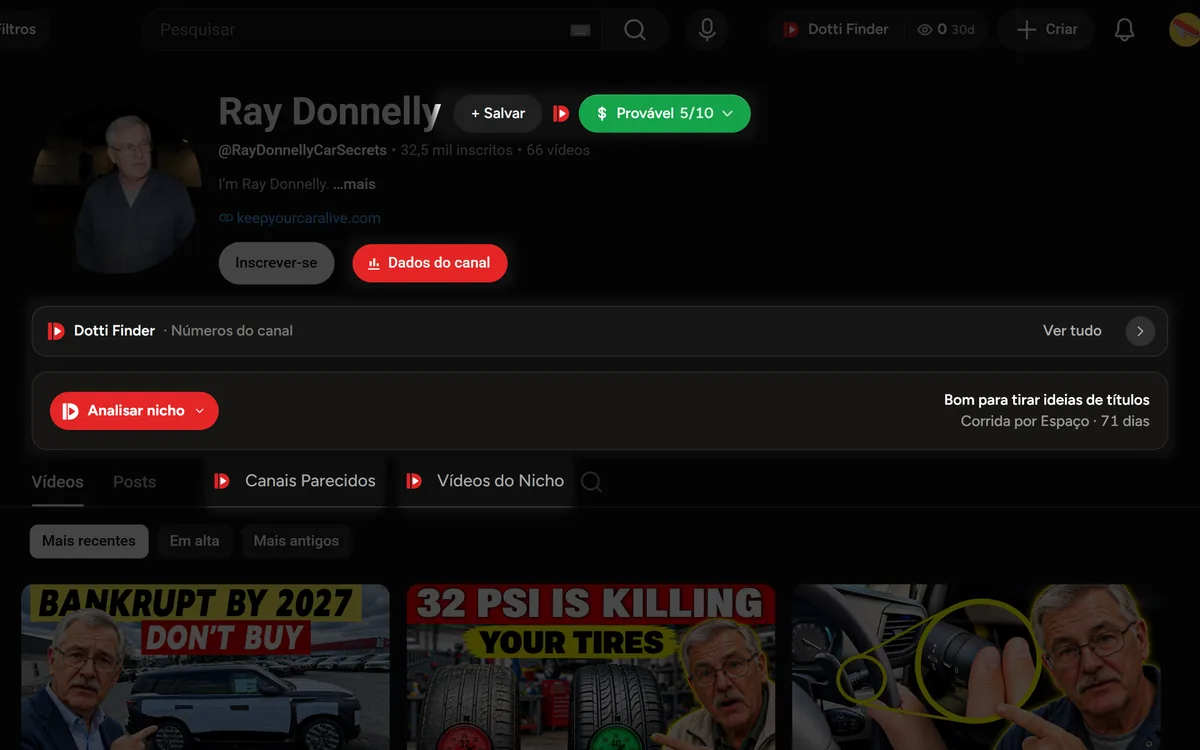Click Bom para tirar ideias de títulos text
The height and width of the screenshot is (750, 1200).
point(1047,400)
